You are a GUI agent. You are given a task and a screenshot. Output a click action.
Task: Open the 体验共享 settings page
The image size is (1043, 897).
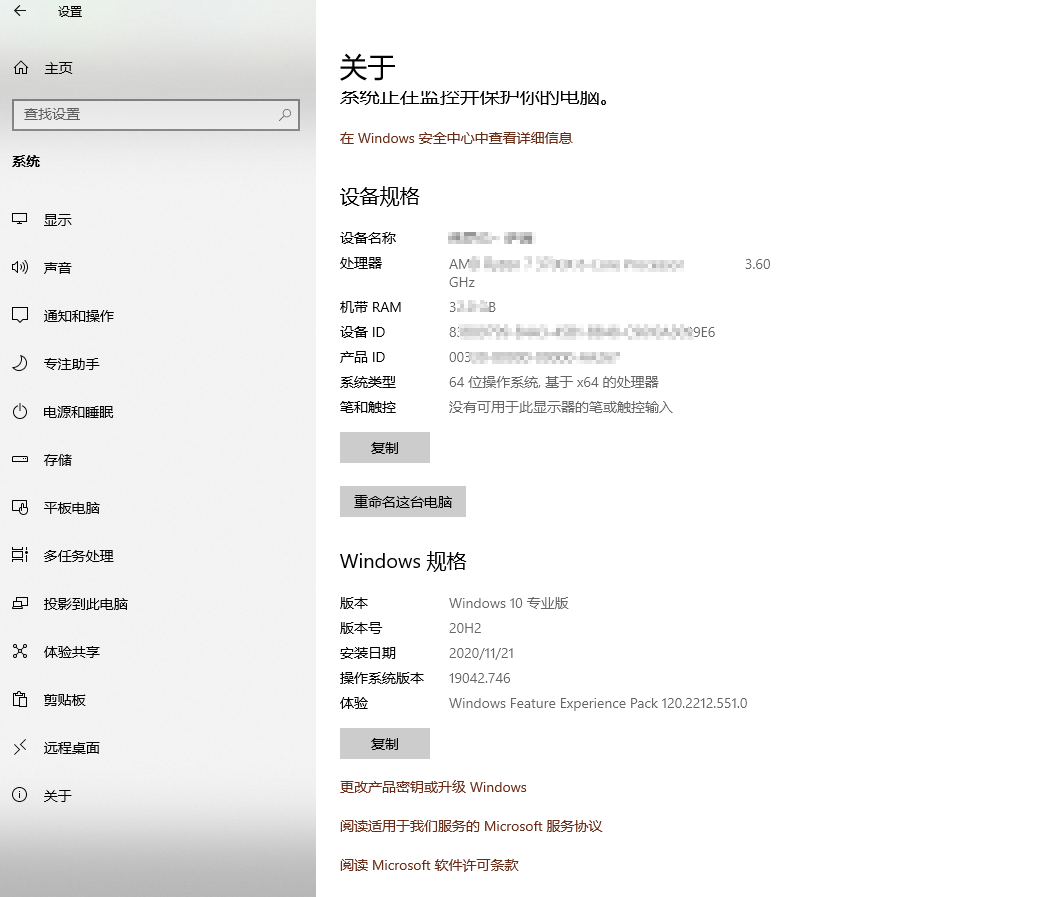158,652
